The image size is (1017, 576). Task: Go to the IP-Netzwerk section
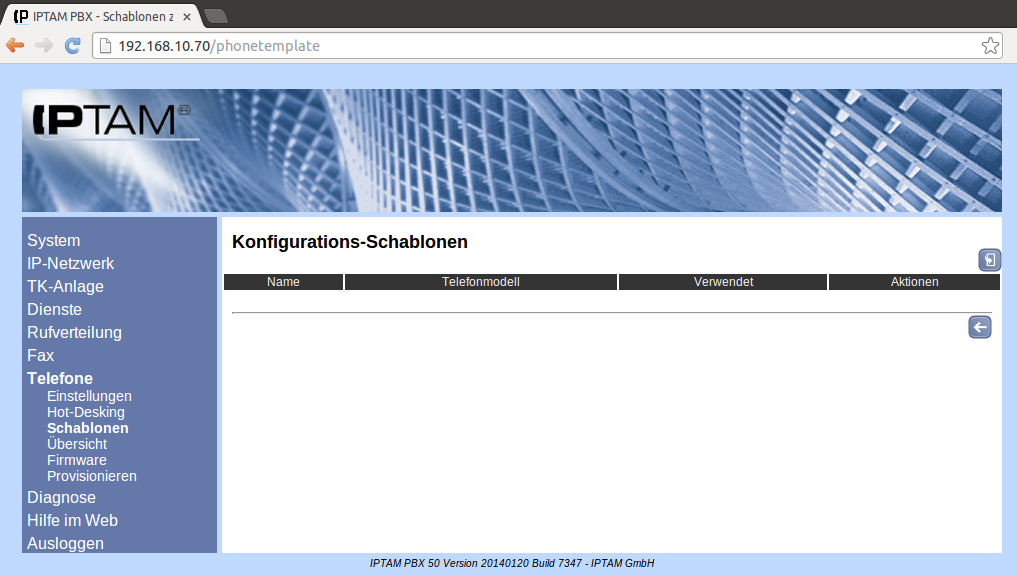(71, 264)
